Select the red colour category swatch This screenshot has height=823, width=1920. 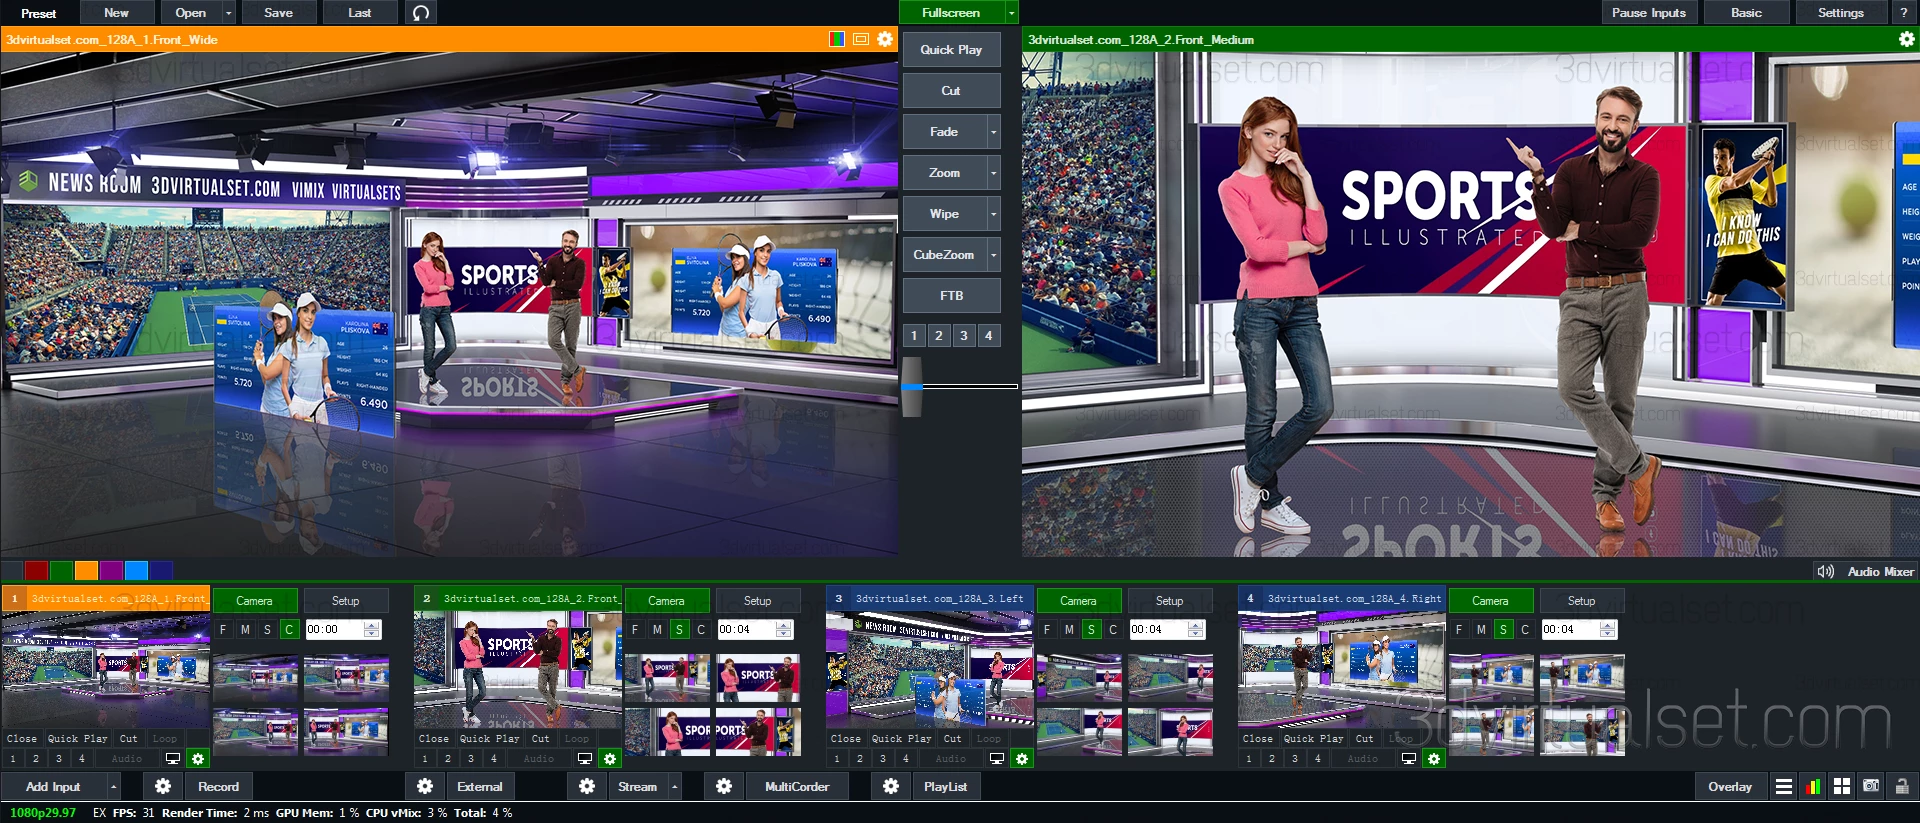[36, 571]
